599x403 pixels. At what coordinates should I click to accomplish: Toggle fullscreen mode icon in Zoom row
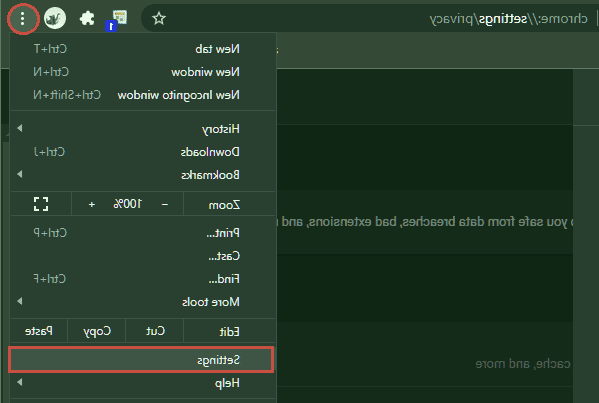[x=41, y=204]
